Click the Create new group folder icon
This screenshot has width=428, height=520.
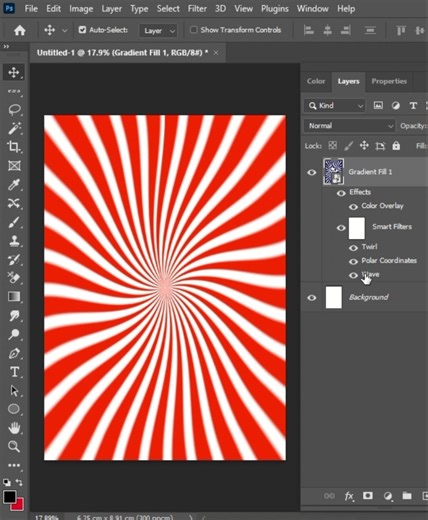407,496
